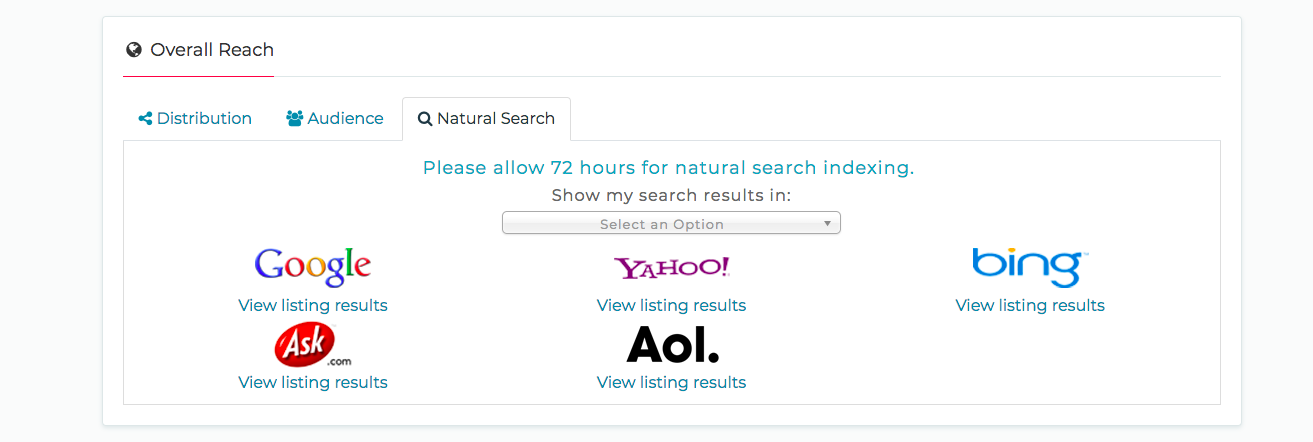This screenshot has height=442, width=1313.
Task: View listing results under Google
Action: 313,305
